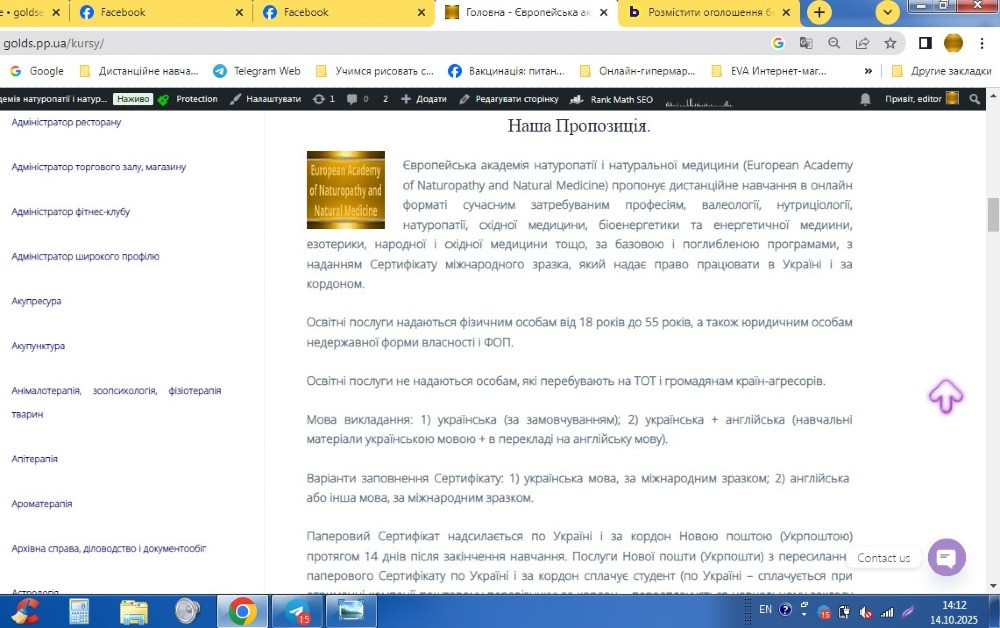Click the purple scroll-to-top arrow

click(x=945, y=398)
